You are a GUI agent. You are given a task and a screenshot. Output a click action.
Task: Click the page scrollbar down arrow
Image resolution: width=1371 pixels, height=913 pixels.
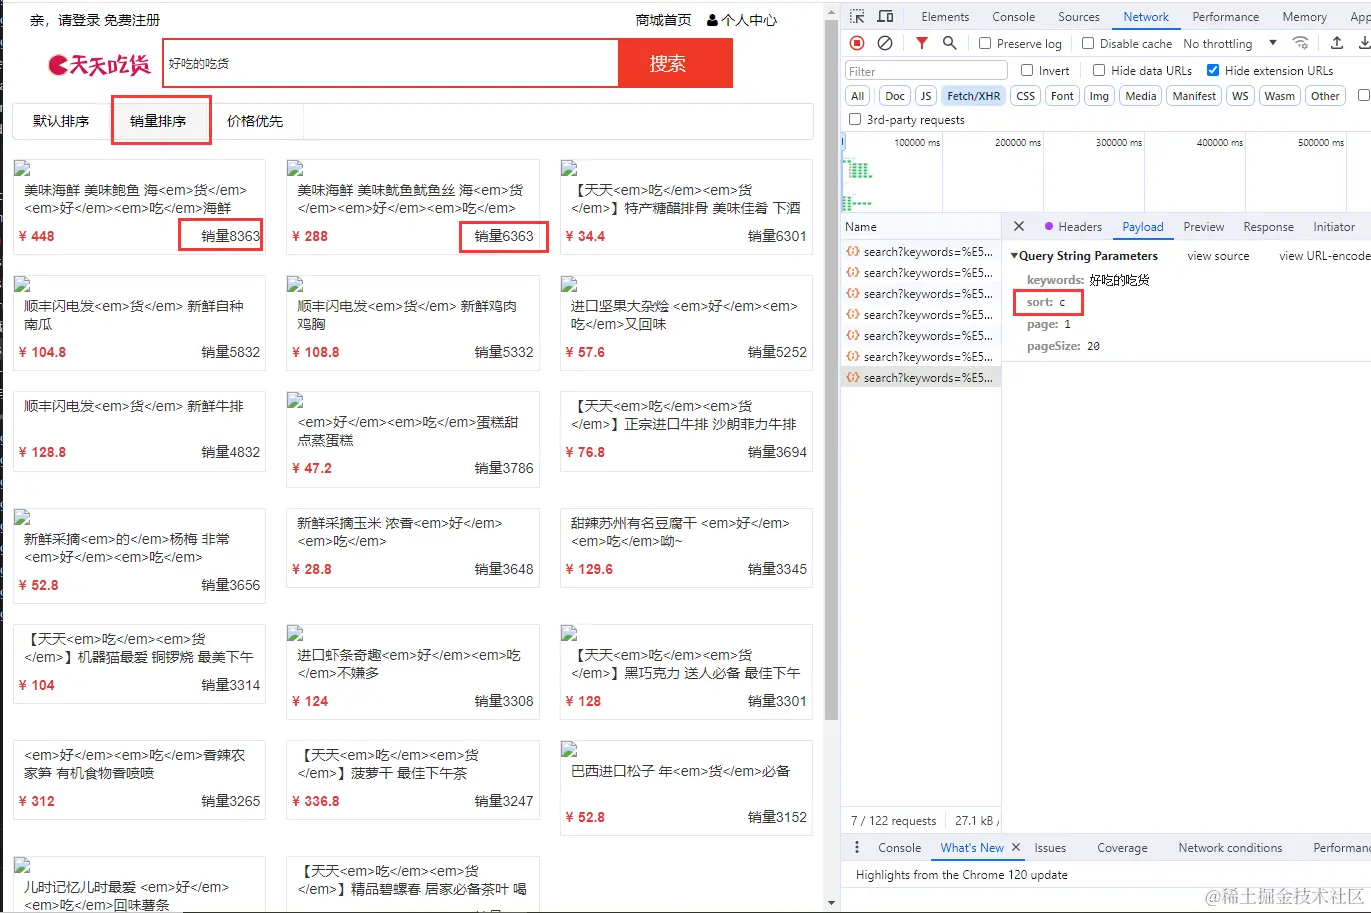[832, 902]
